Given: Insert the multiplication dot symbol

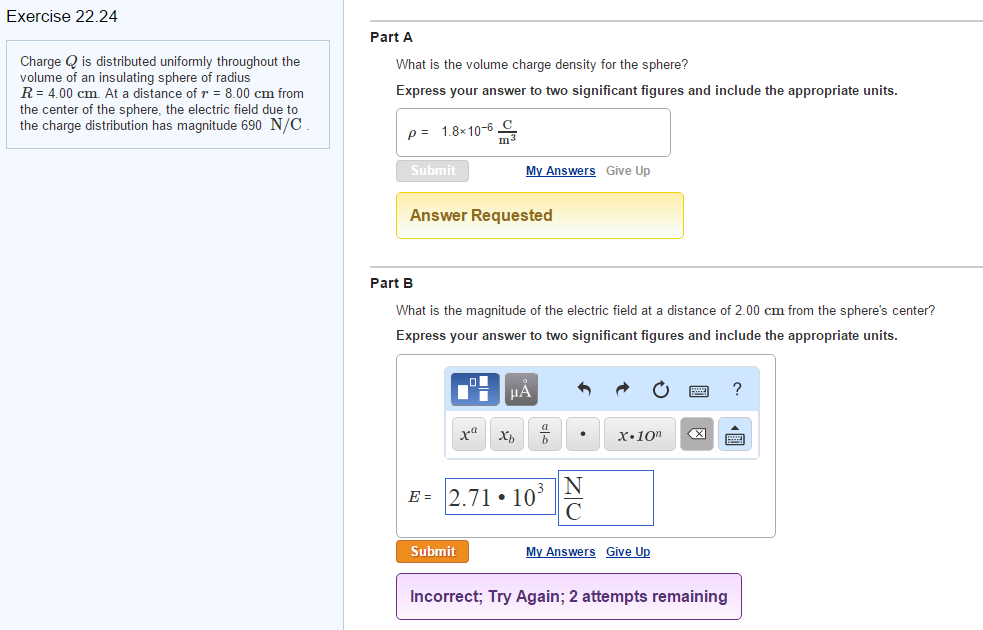Looking at the screenshot, I should [x=583, y=435].
